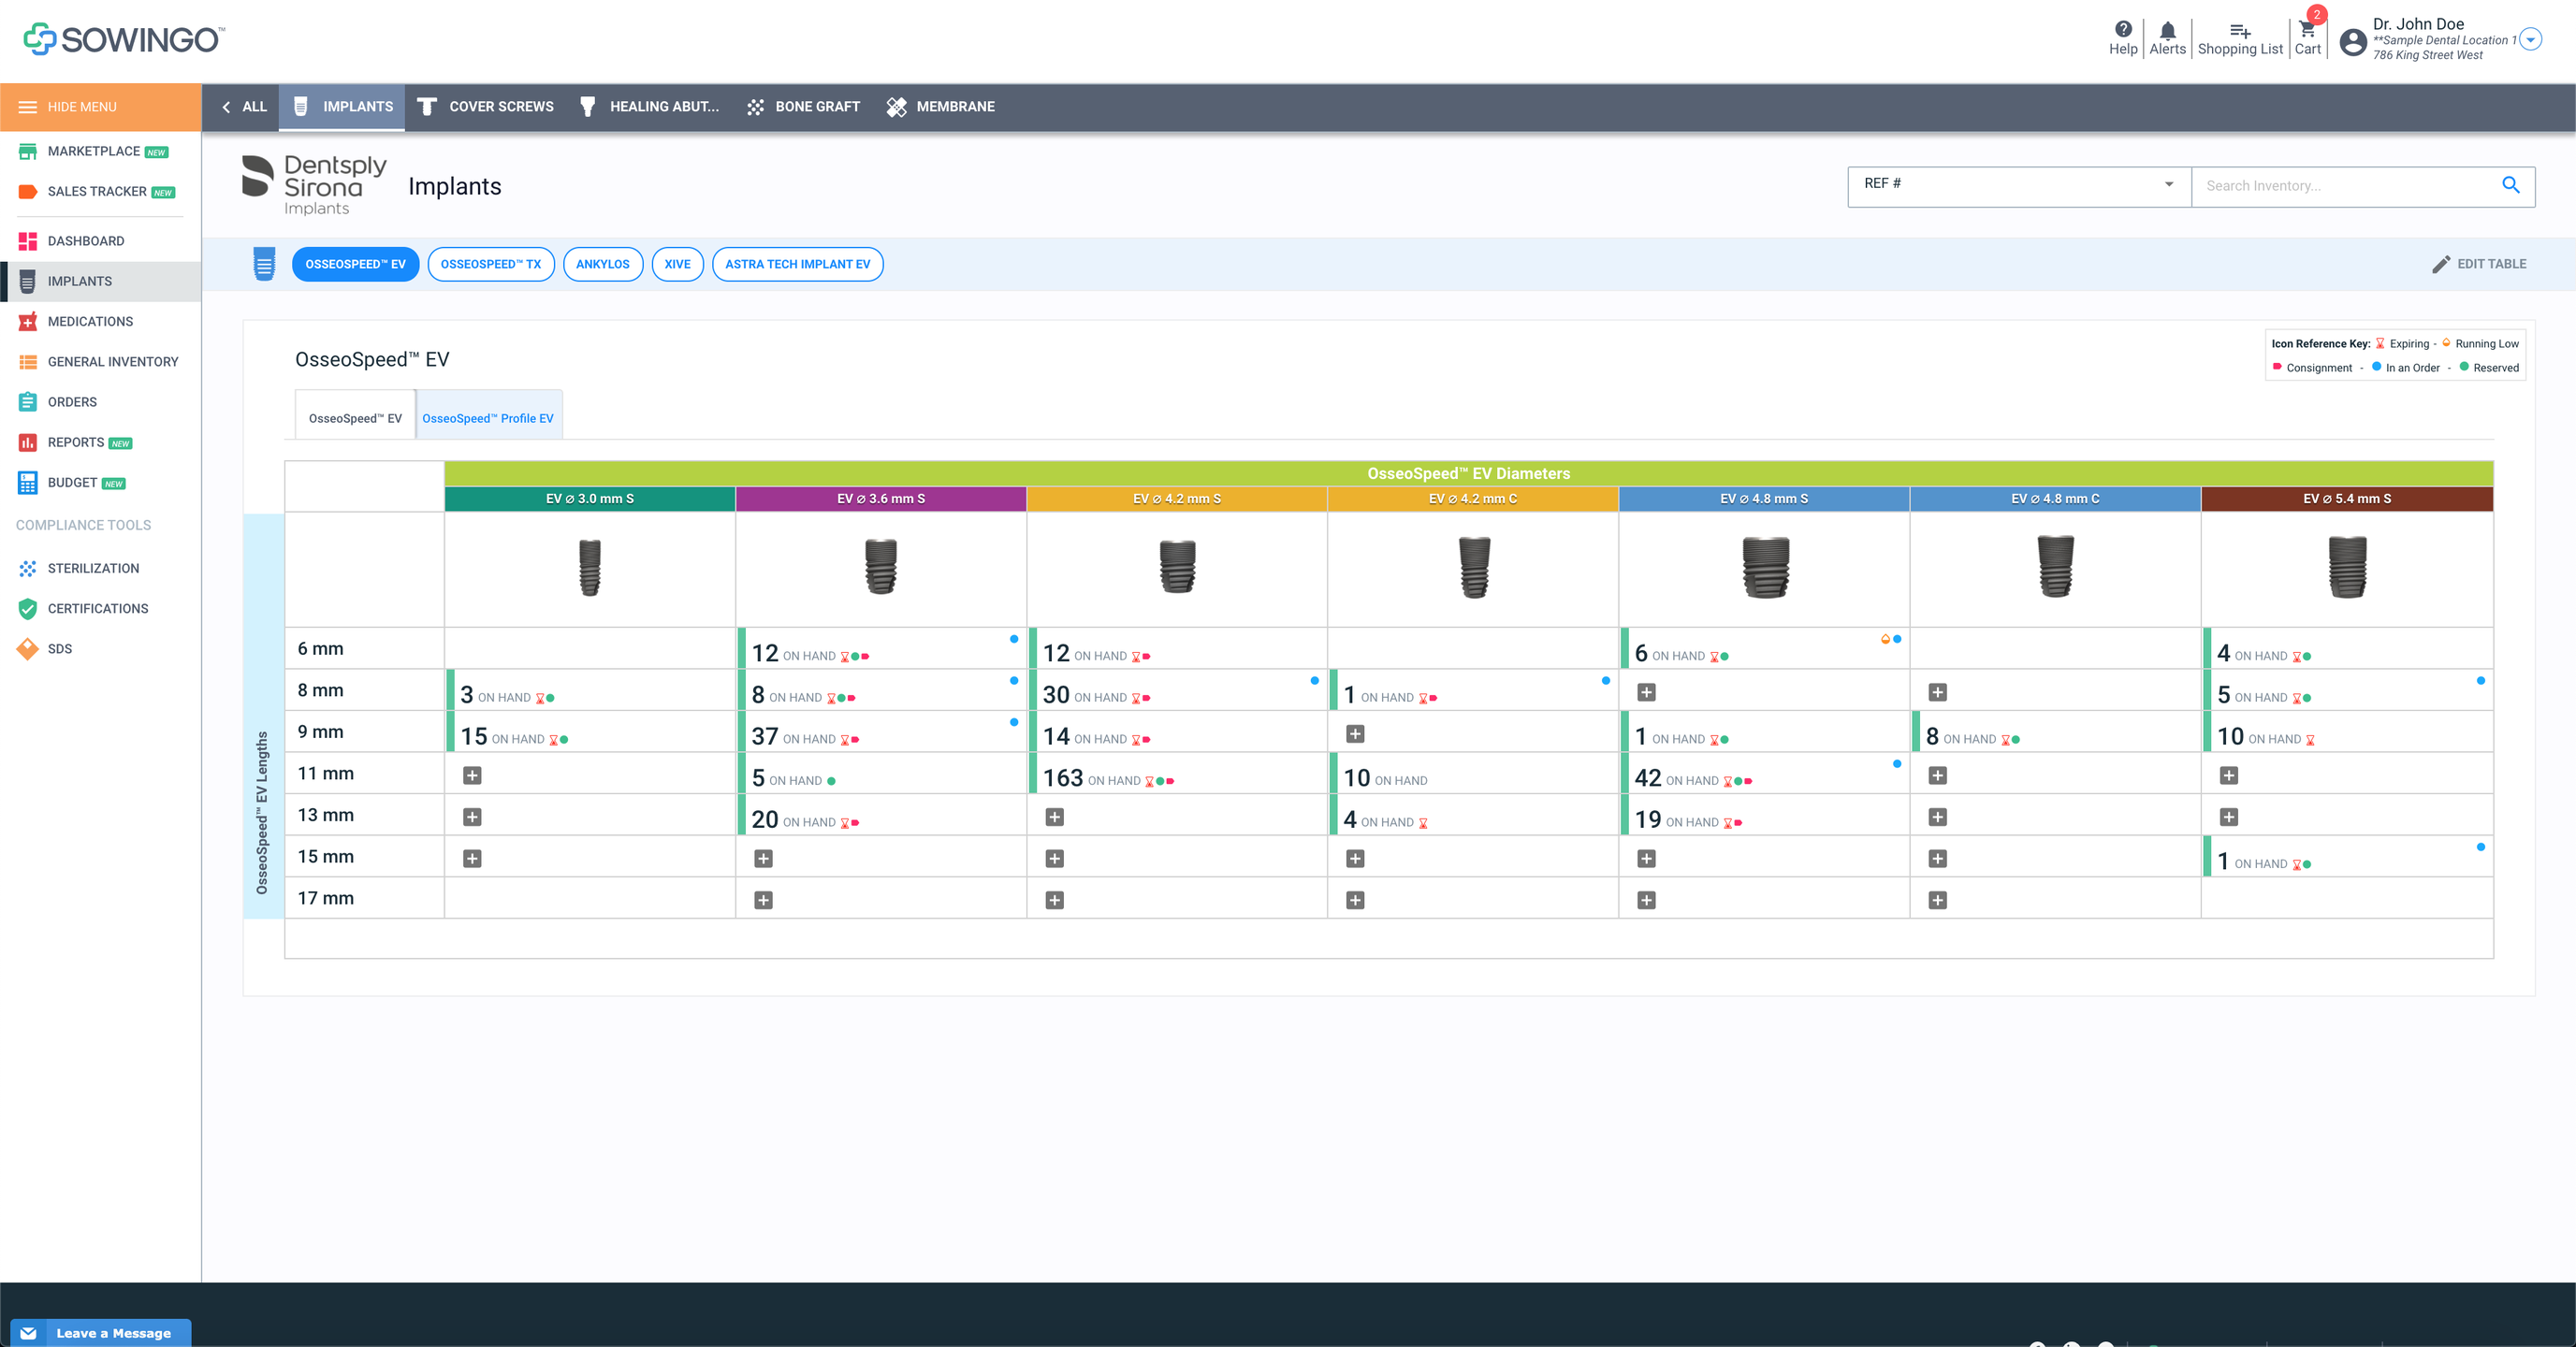2576x1347 pixels.
Task: Click the Search Inventory field
Action: click(2343, 186)
